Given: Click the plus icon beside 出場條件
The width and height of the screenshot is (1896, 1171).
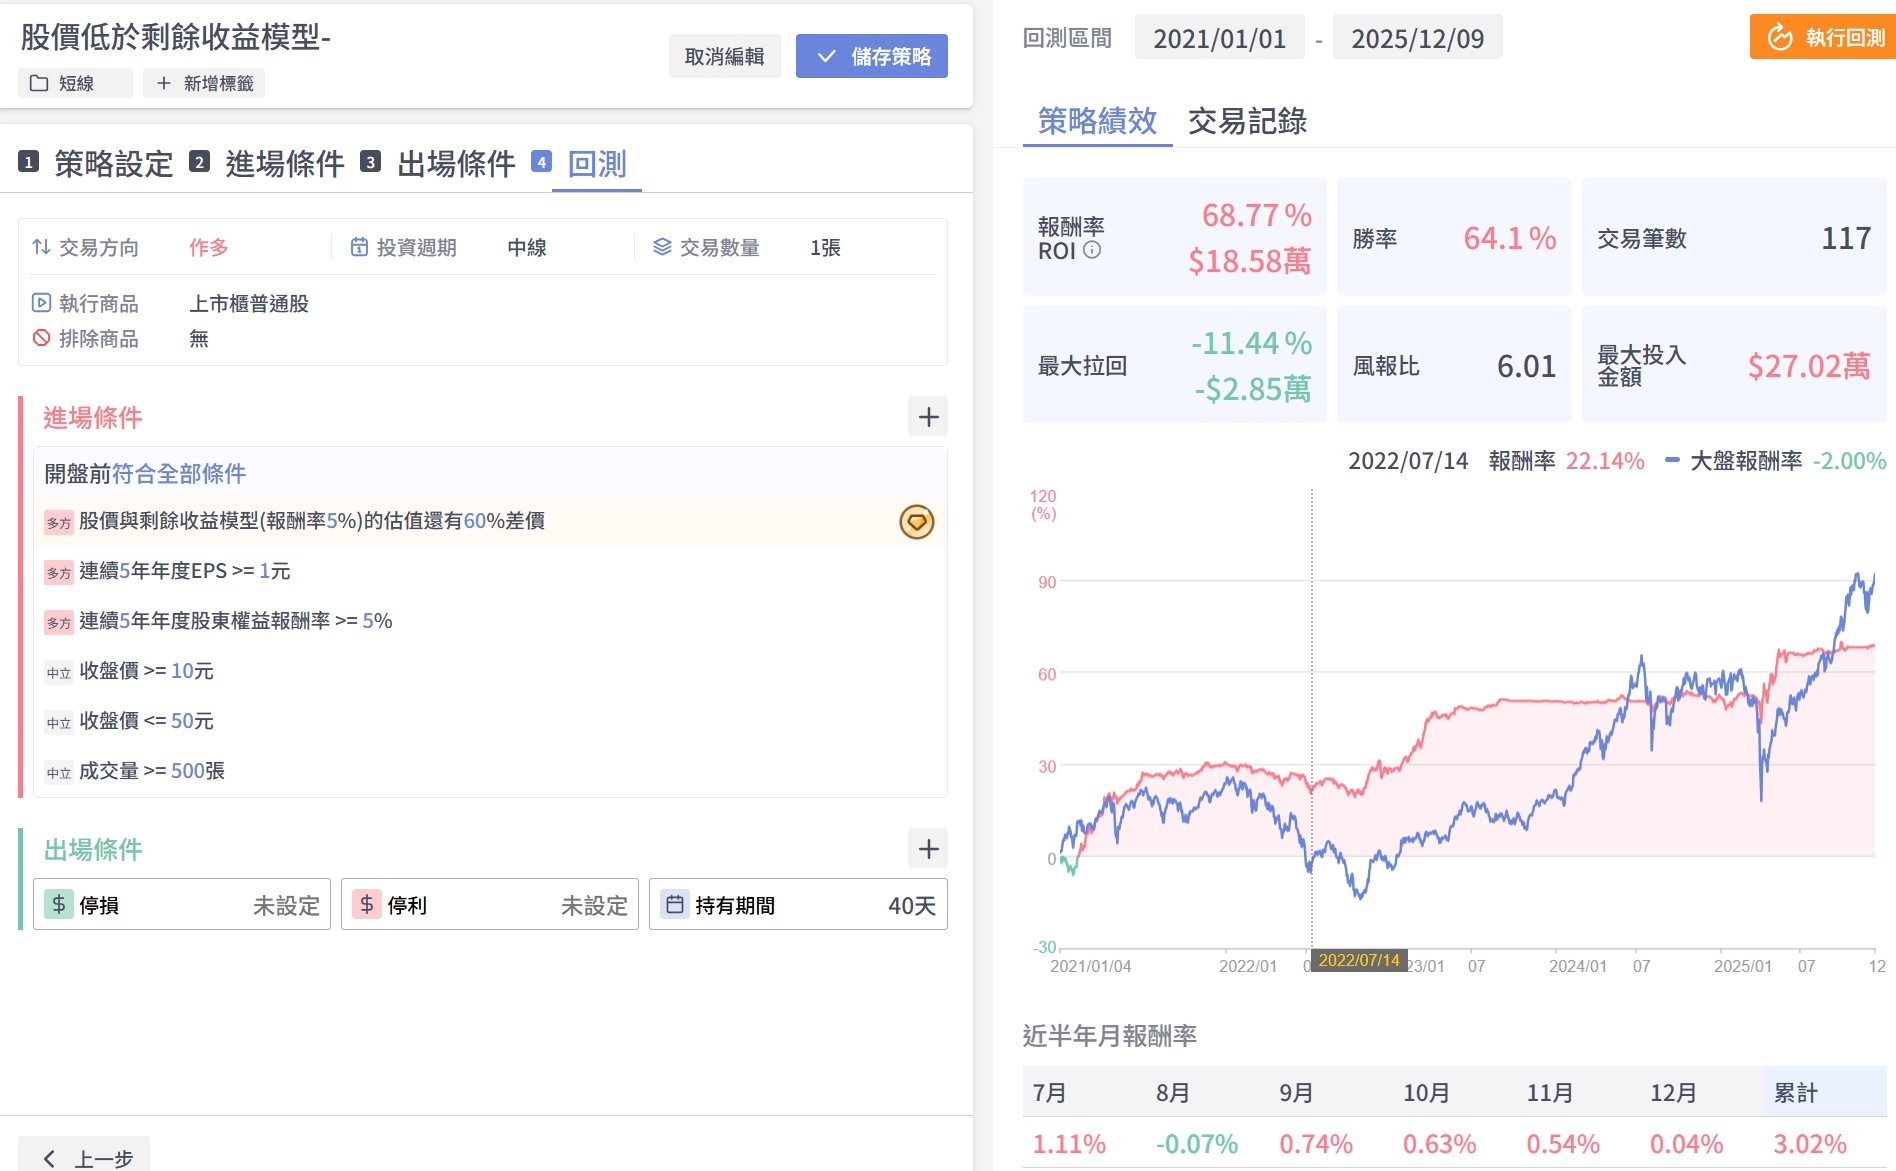Looking at the screenshot, I should point(928,849).
